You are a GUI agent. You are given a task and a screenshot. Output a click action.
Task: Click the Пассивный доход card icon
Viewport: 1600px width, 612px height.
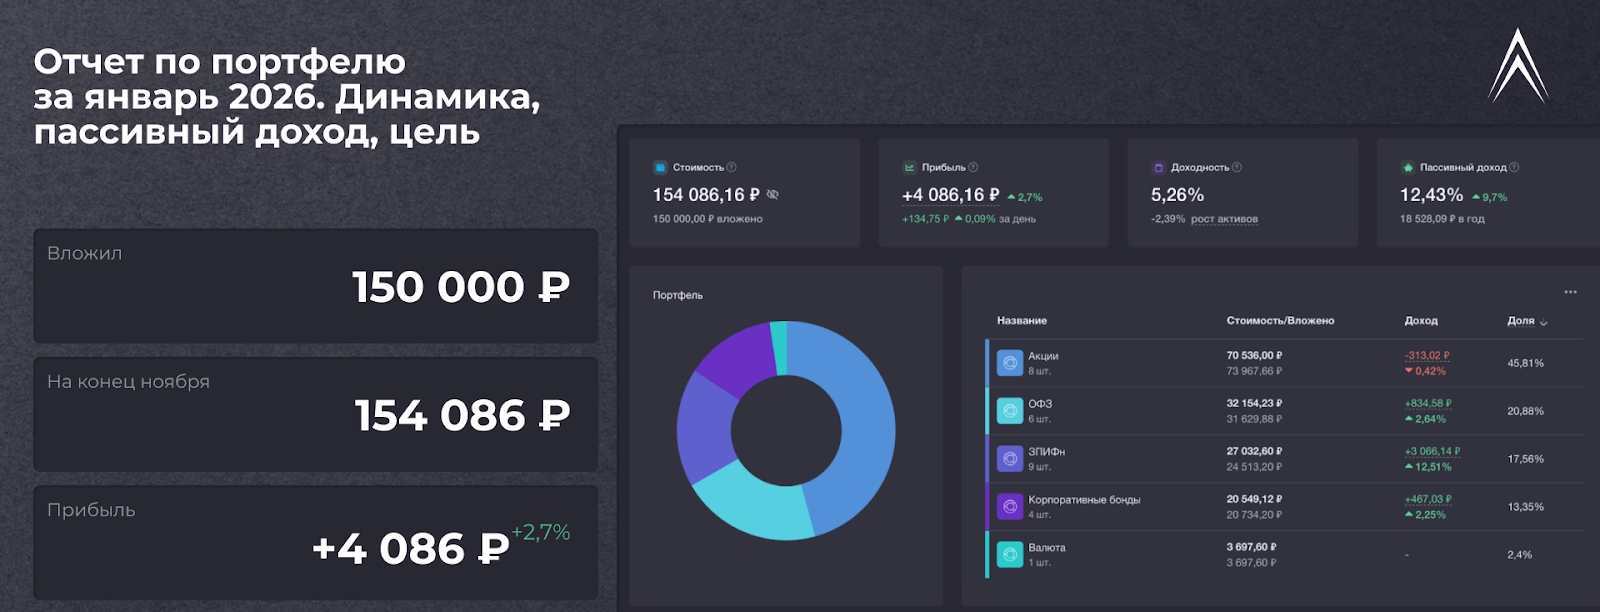point(1407,167)
